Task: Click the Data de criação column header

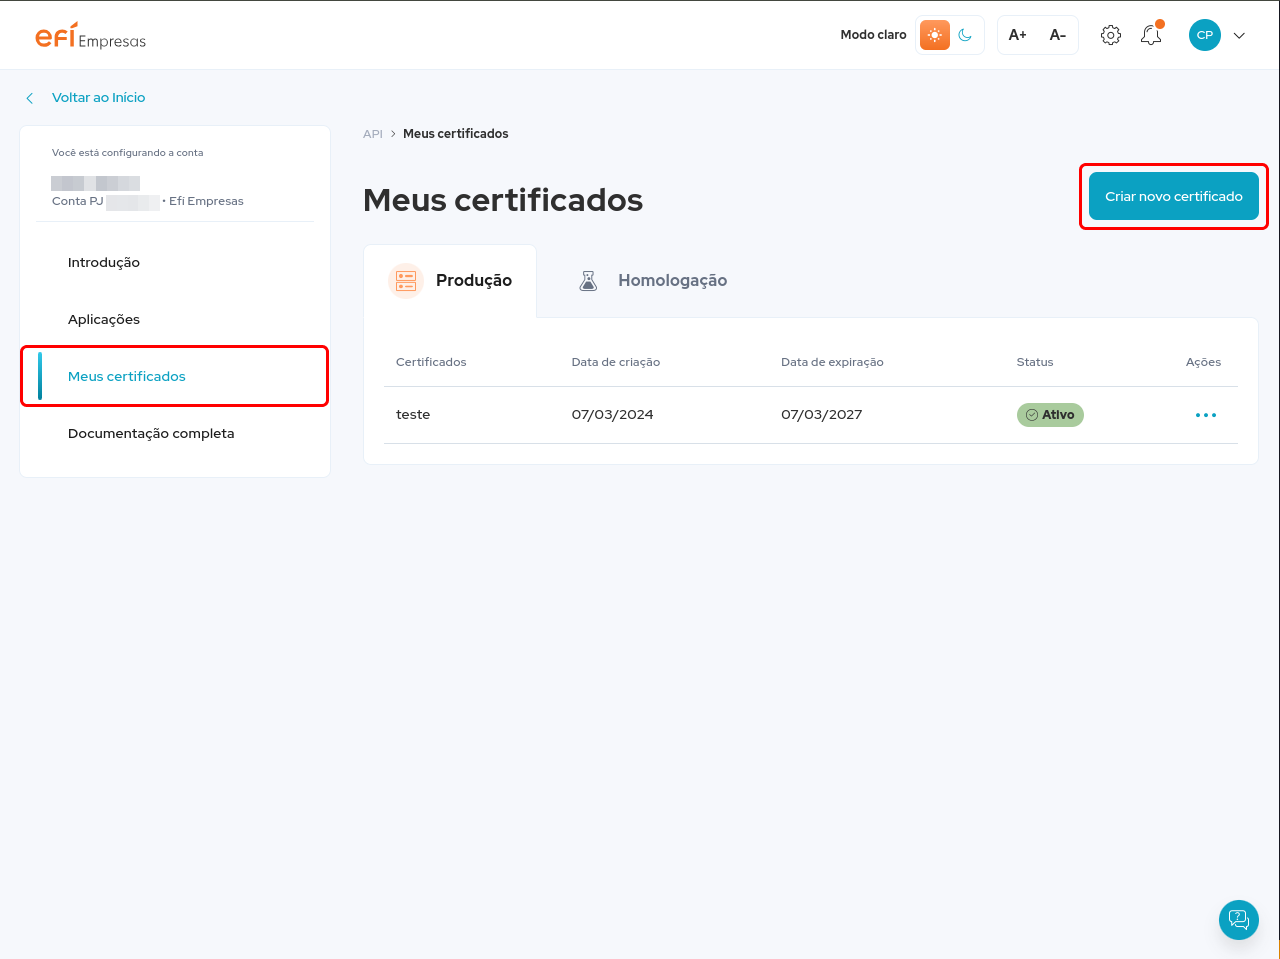Action: (x=616, y=362)
